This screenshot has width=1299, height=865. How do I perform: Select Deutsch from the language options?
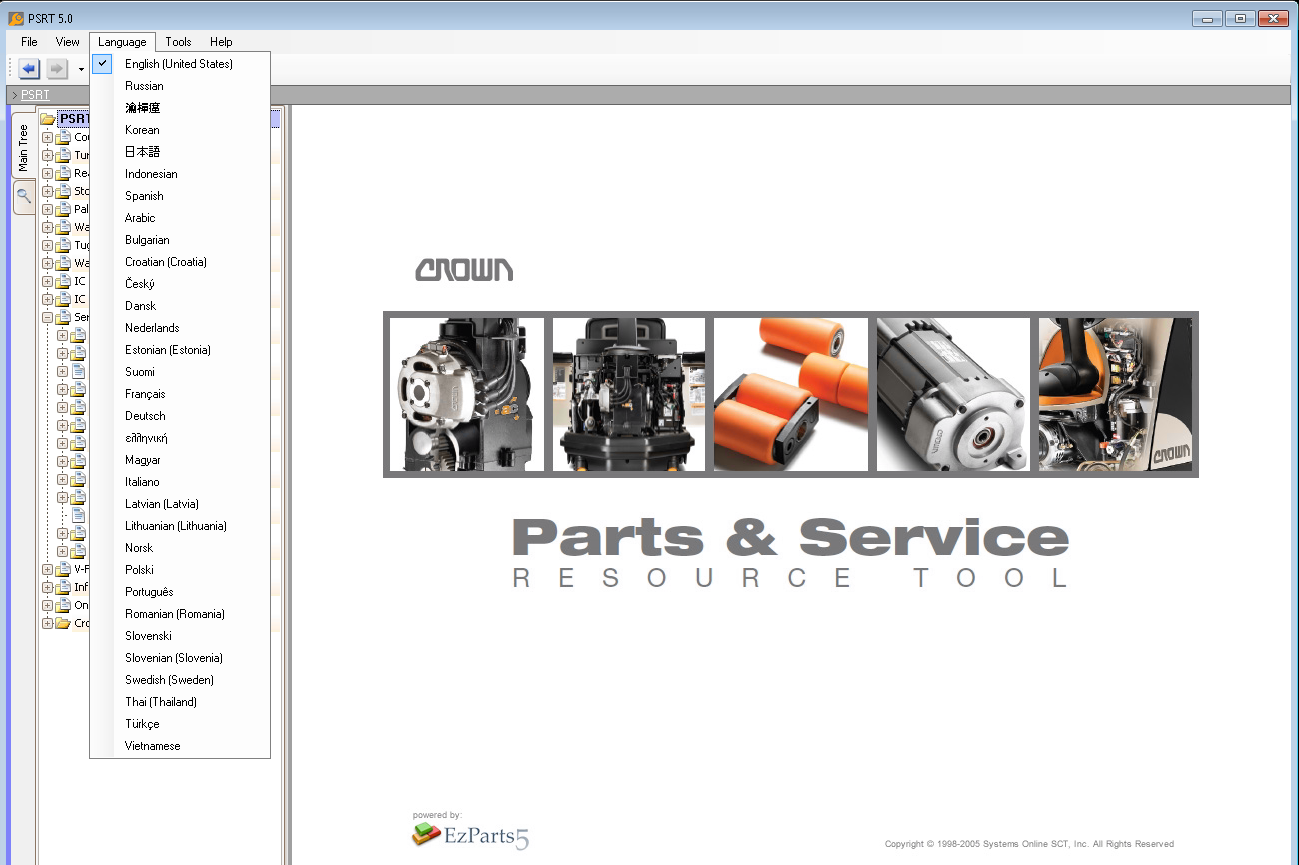tap(144, 415)
